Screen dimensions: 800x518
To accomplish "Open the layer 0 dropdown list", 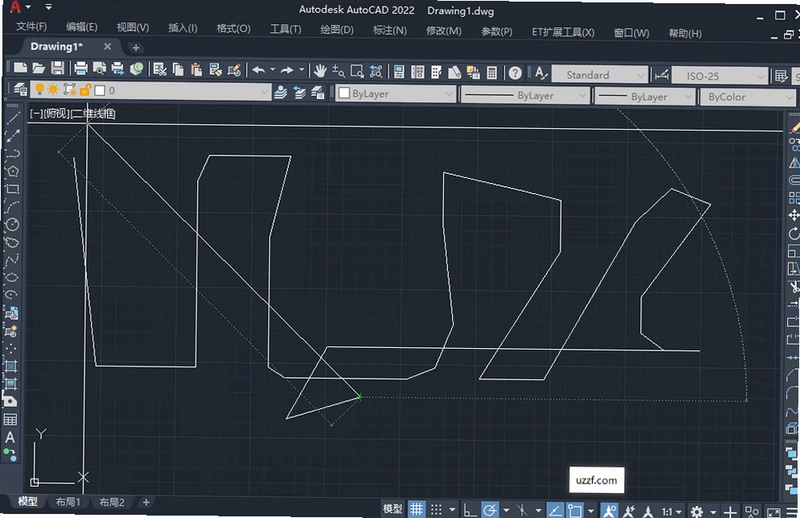I will point(264,92).
